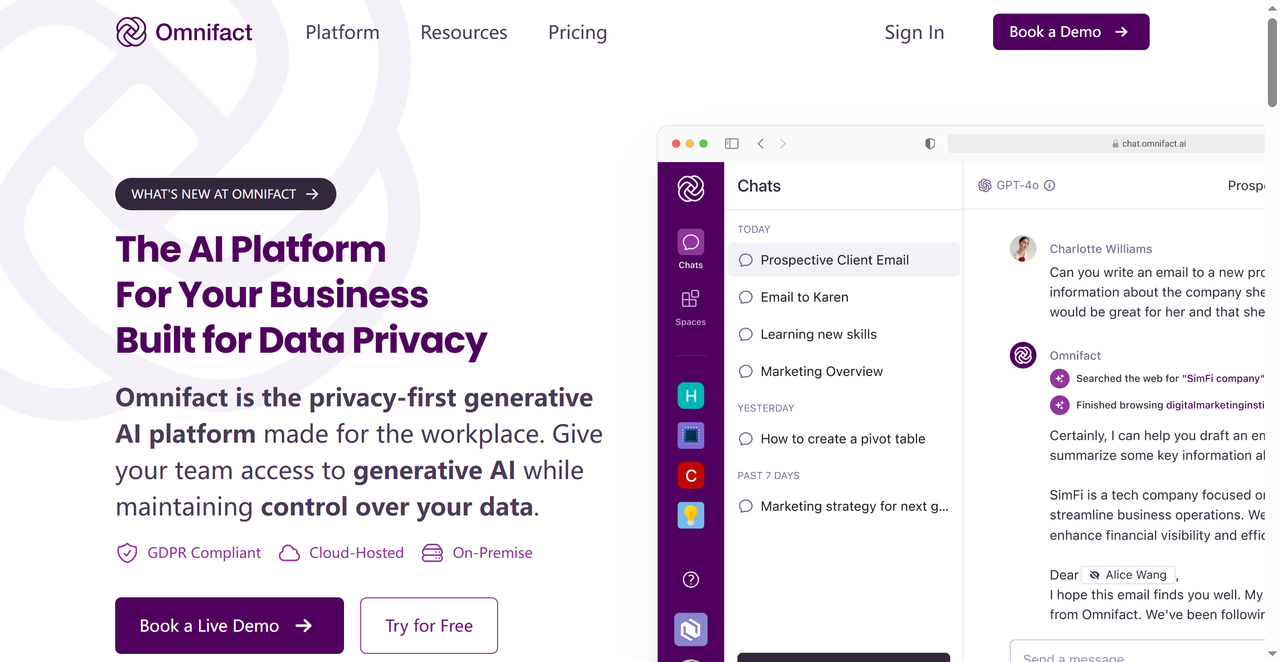The width and height of the screenshot is (1280, 662).
Task: Select the lightbulb space icon
Action: [x=690, y=515]
